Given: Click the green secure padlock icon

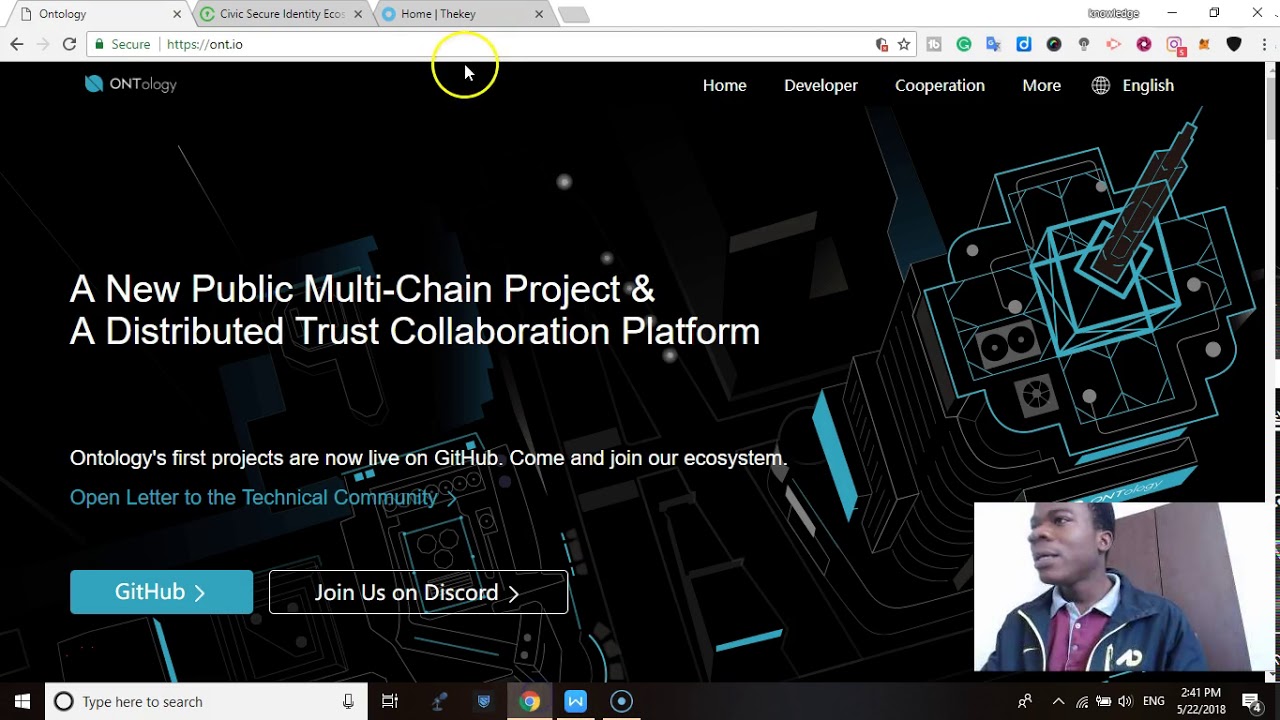Looking at the screenshot, I should [x=99, y=44].
